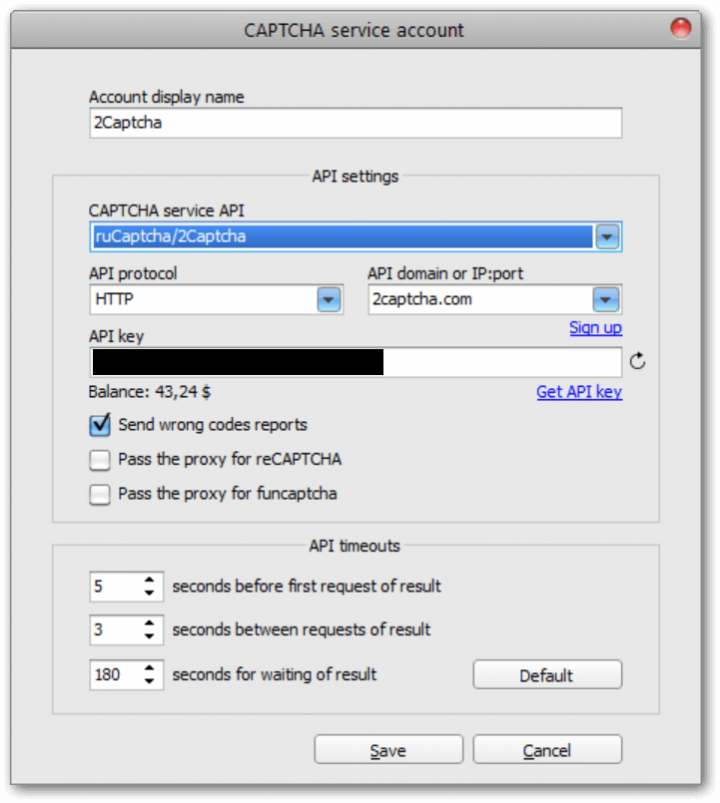
Task: Click the 2captcha.com domain text
Action: coord(422,299)
